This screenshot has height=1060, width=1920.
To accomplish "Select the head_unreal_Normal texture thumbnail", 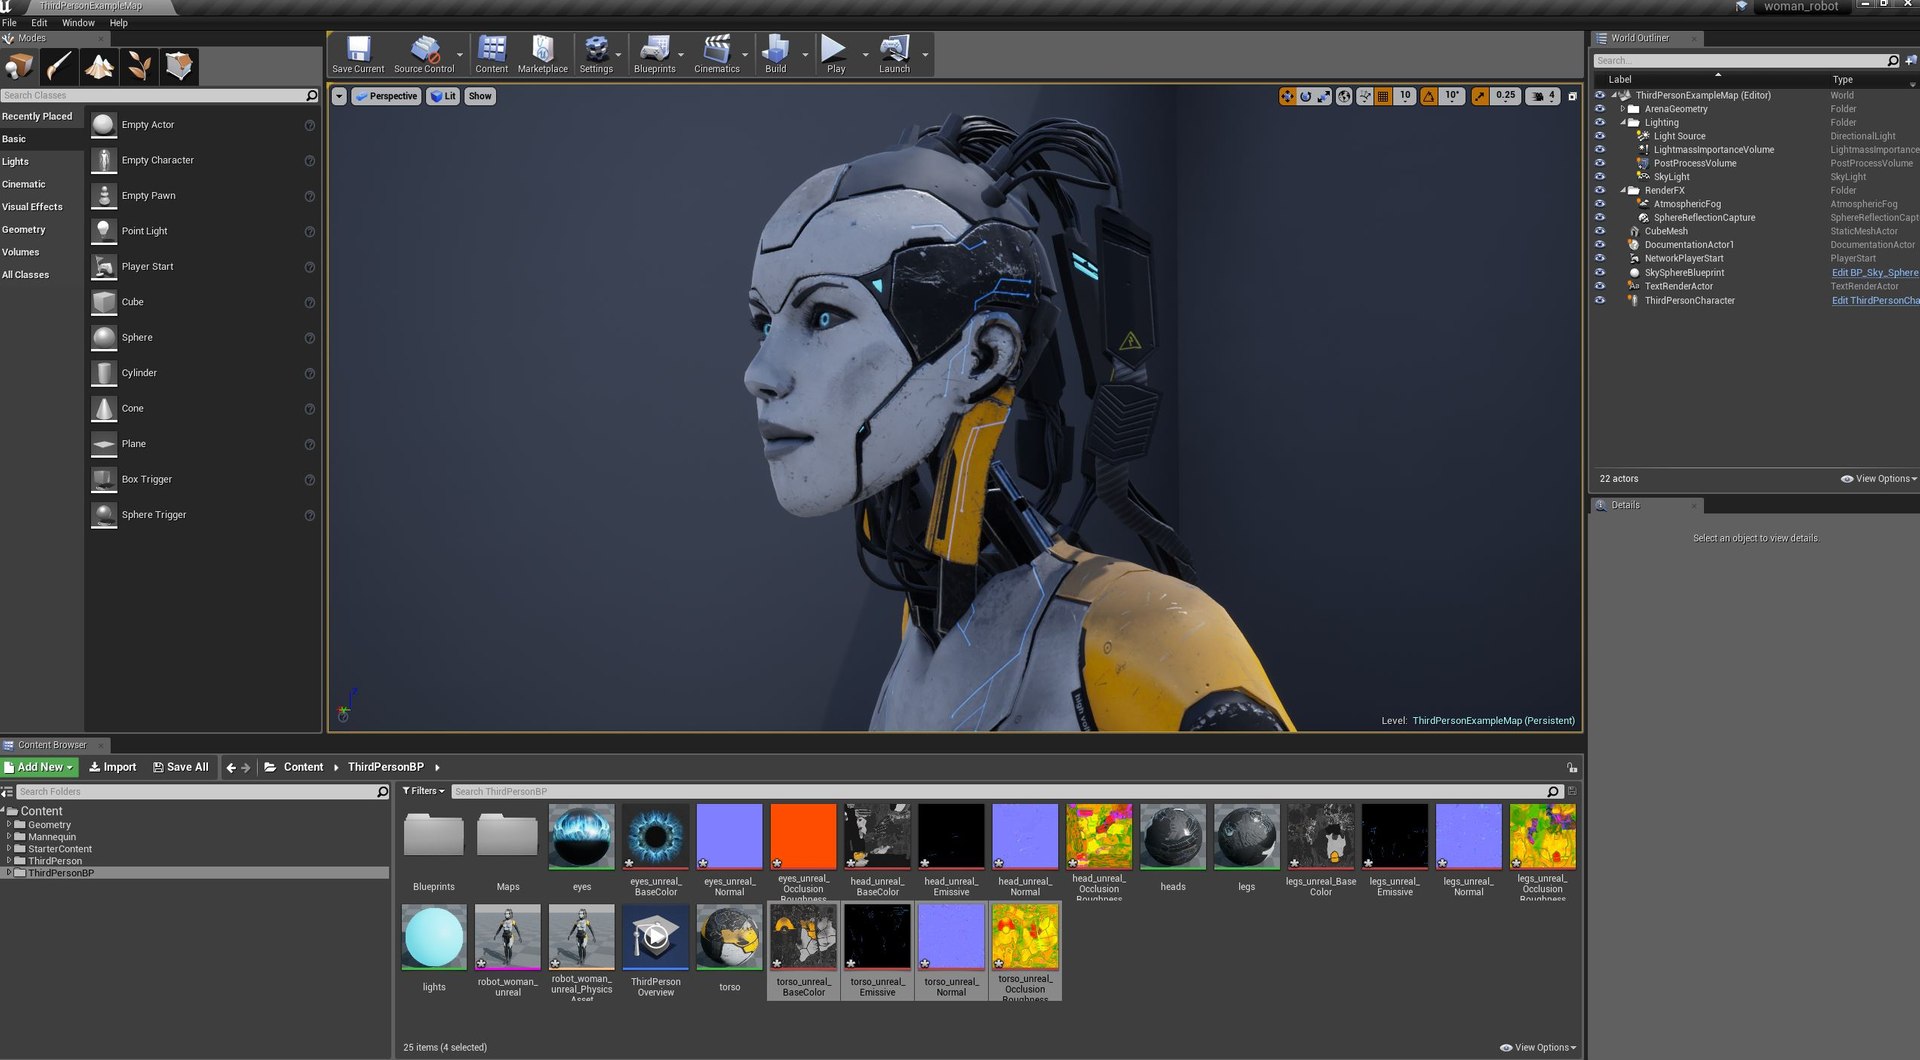I will [1025, 837].
